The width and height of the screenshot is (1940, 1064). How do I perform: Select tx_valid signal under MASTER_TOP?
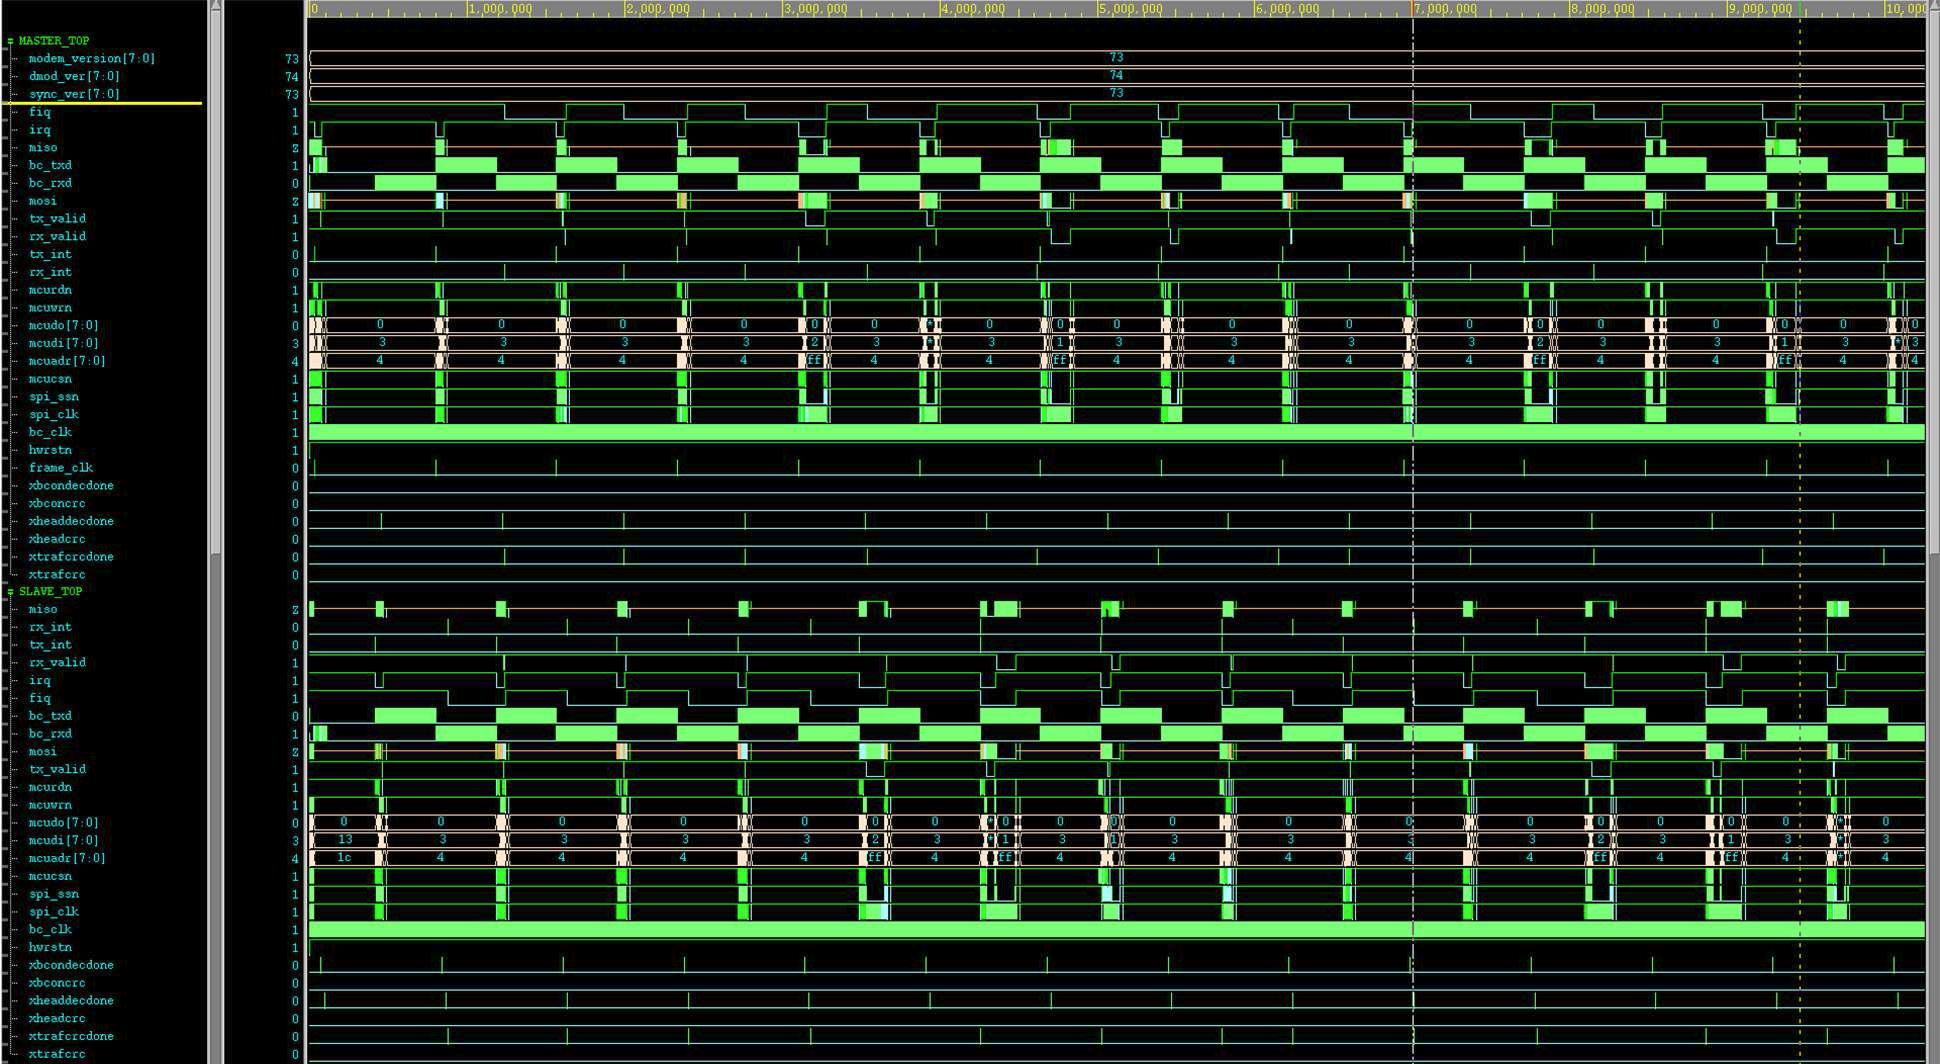[57, 219]
